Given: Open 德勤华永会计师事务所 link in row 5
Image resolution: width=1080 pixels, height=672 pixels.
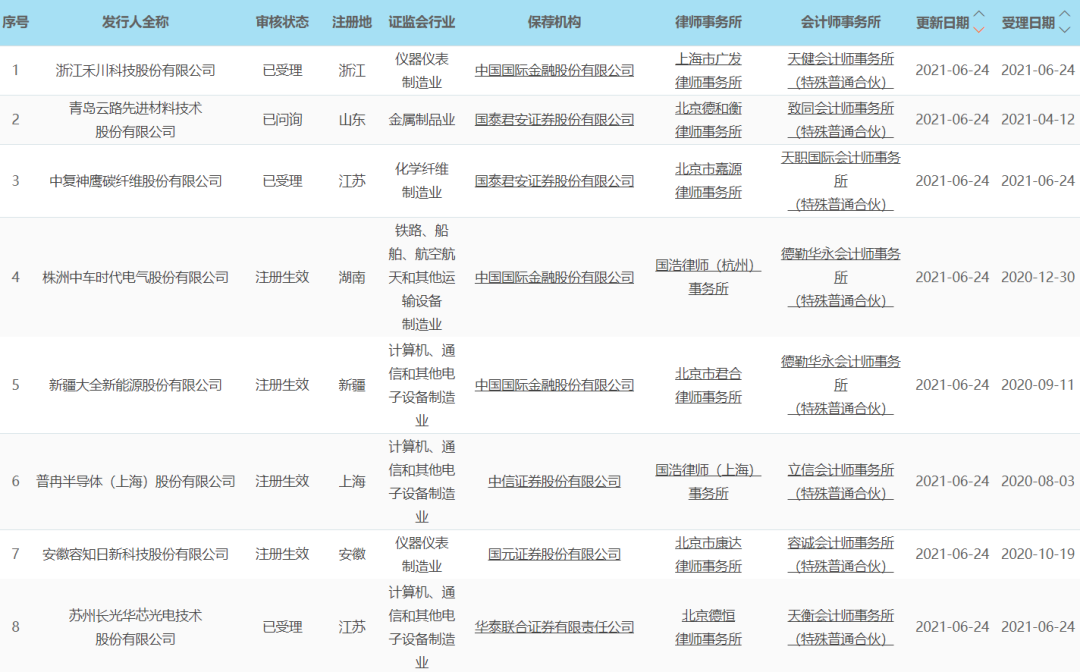Looking at the screenshot, I should click(840, 385).
